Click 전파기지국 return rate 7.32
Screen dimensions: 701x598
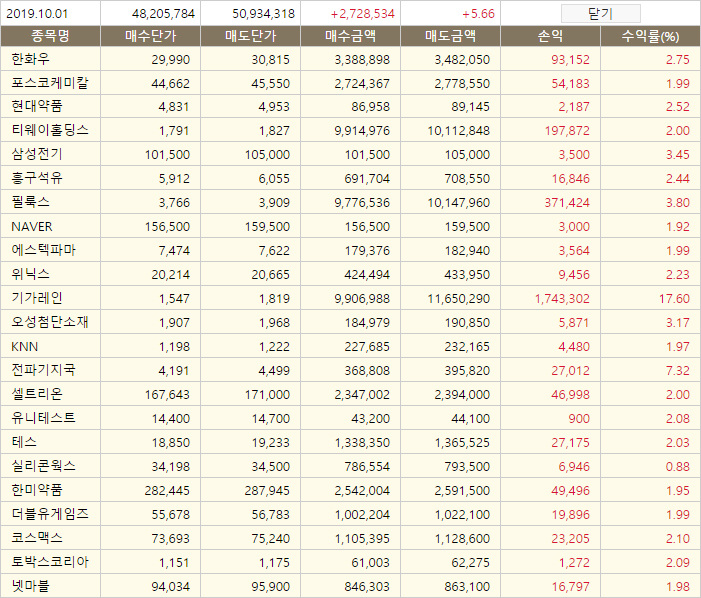(x=678, y=371)
